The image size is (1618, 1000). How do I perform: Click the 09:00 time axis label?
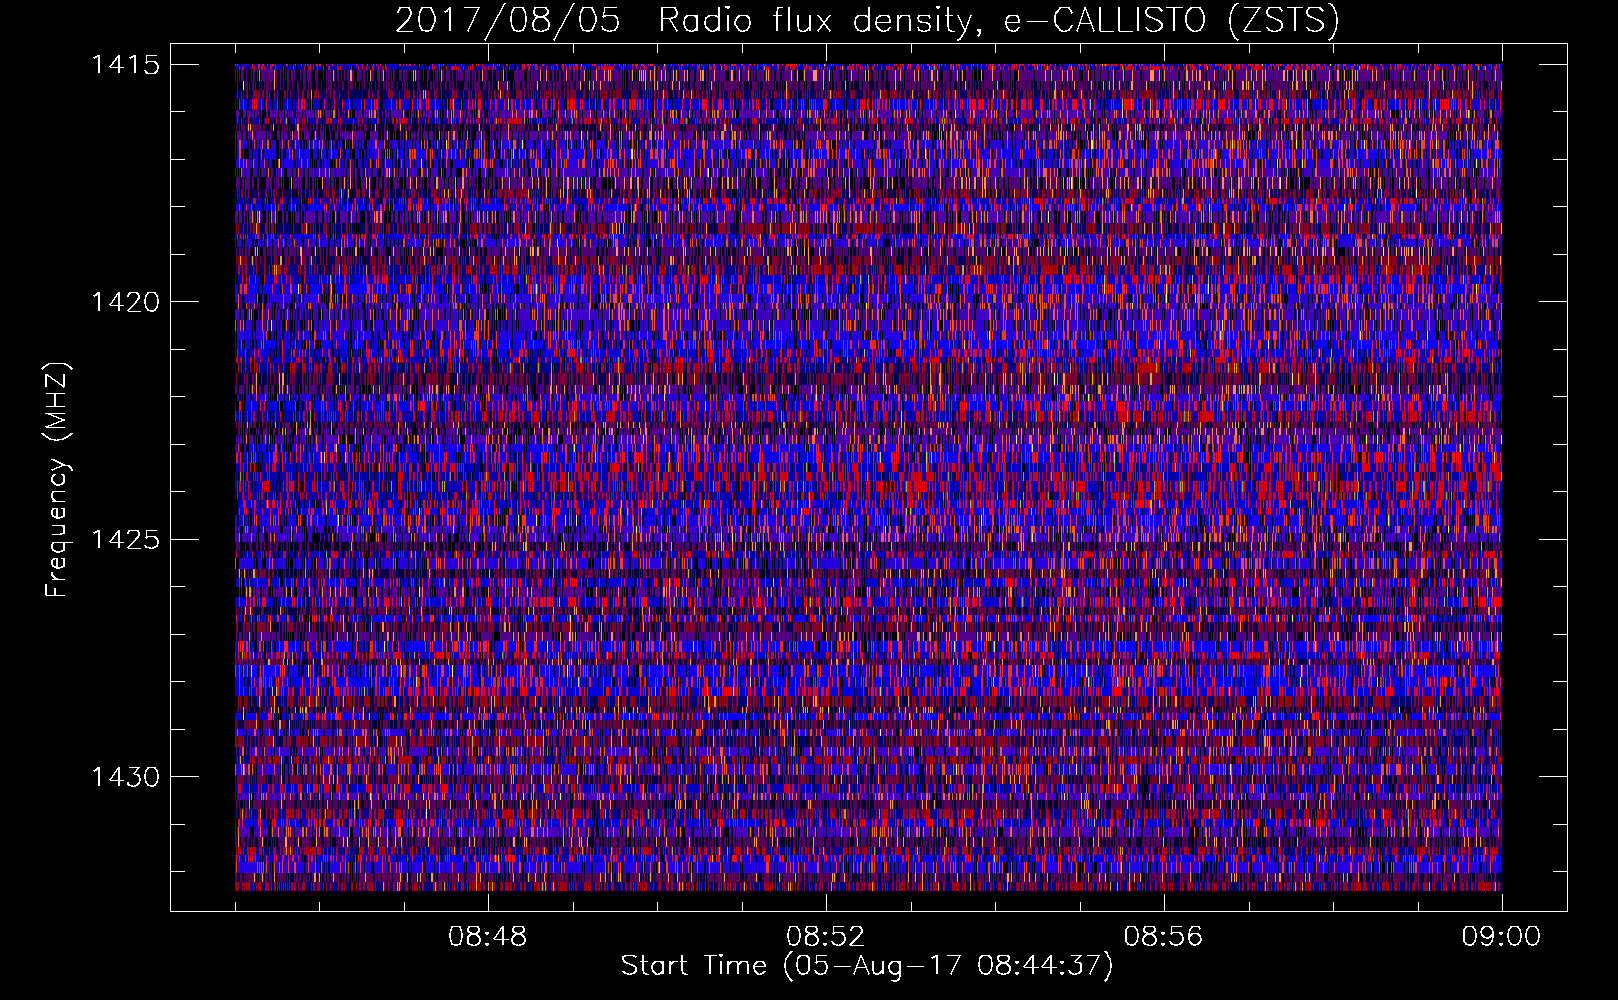point(1501,937)
